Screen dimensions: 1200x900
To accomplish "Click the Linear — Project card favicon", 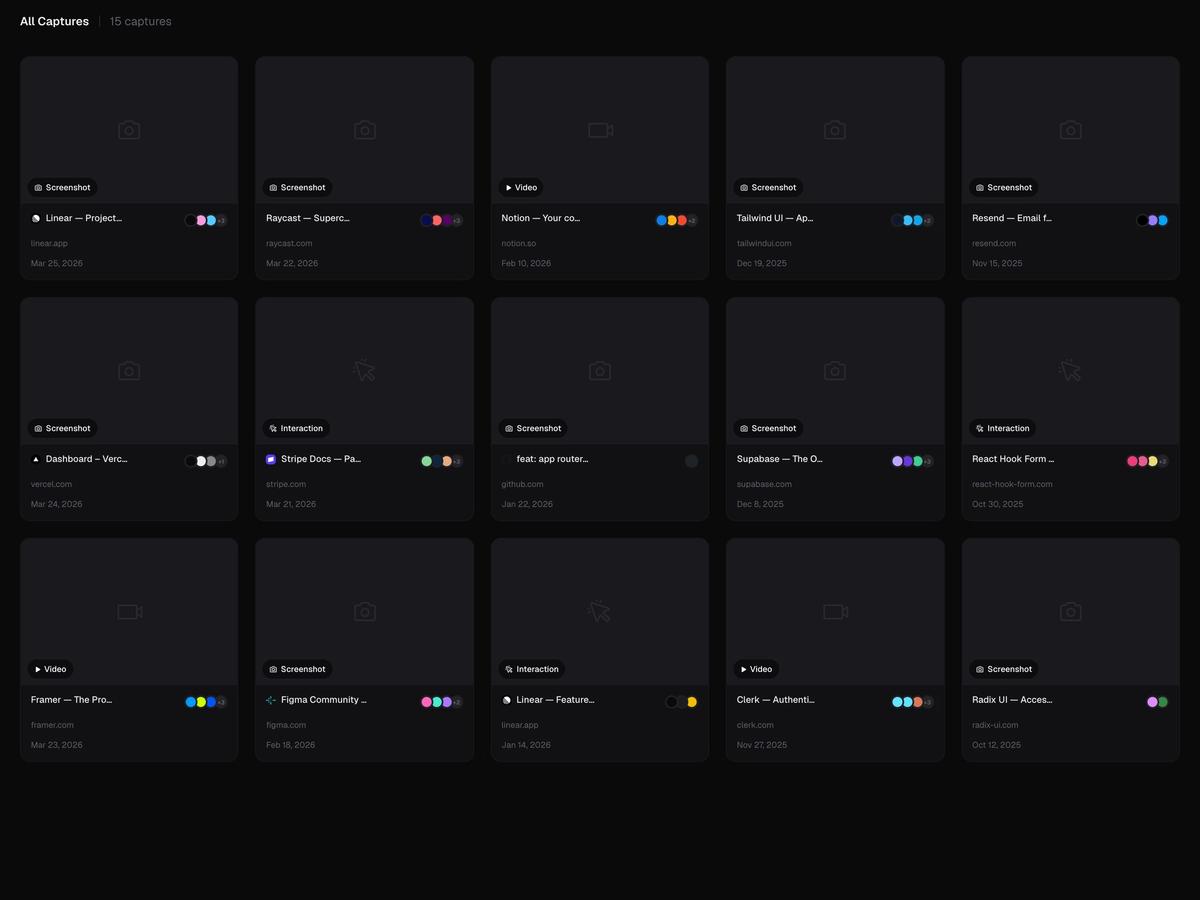I will (36, 218).
